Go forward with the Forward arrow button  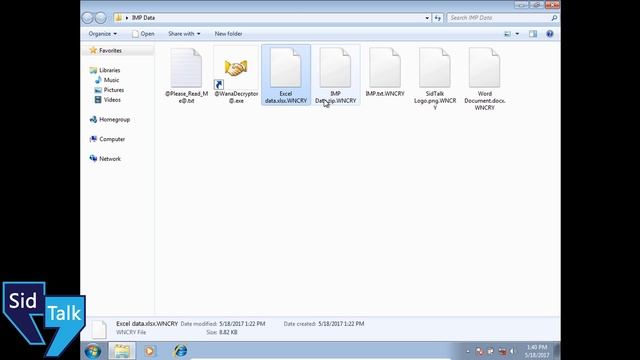pos(100,18)
